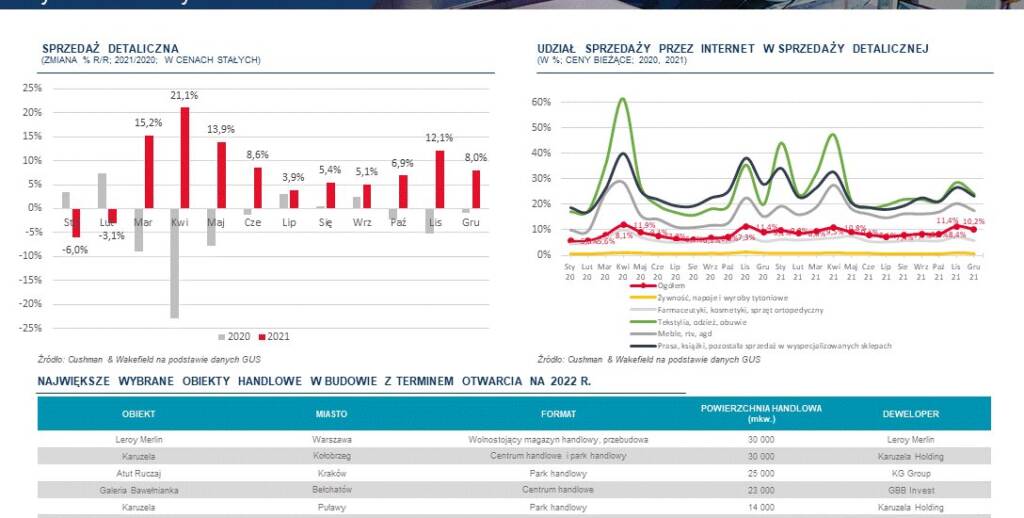Select the Atut Ruczaj table cell
The height and width of the screenshot is (518, 1024).
click(138, 473)
